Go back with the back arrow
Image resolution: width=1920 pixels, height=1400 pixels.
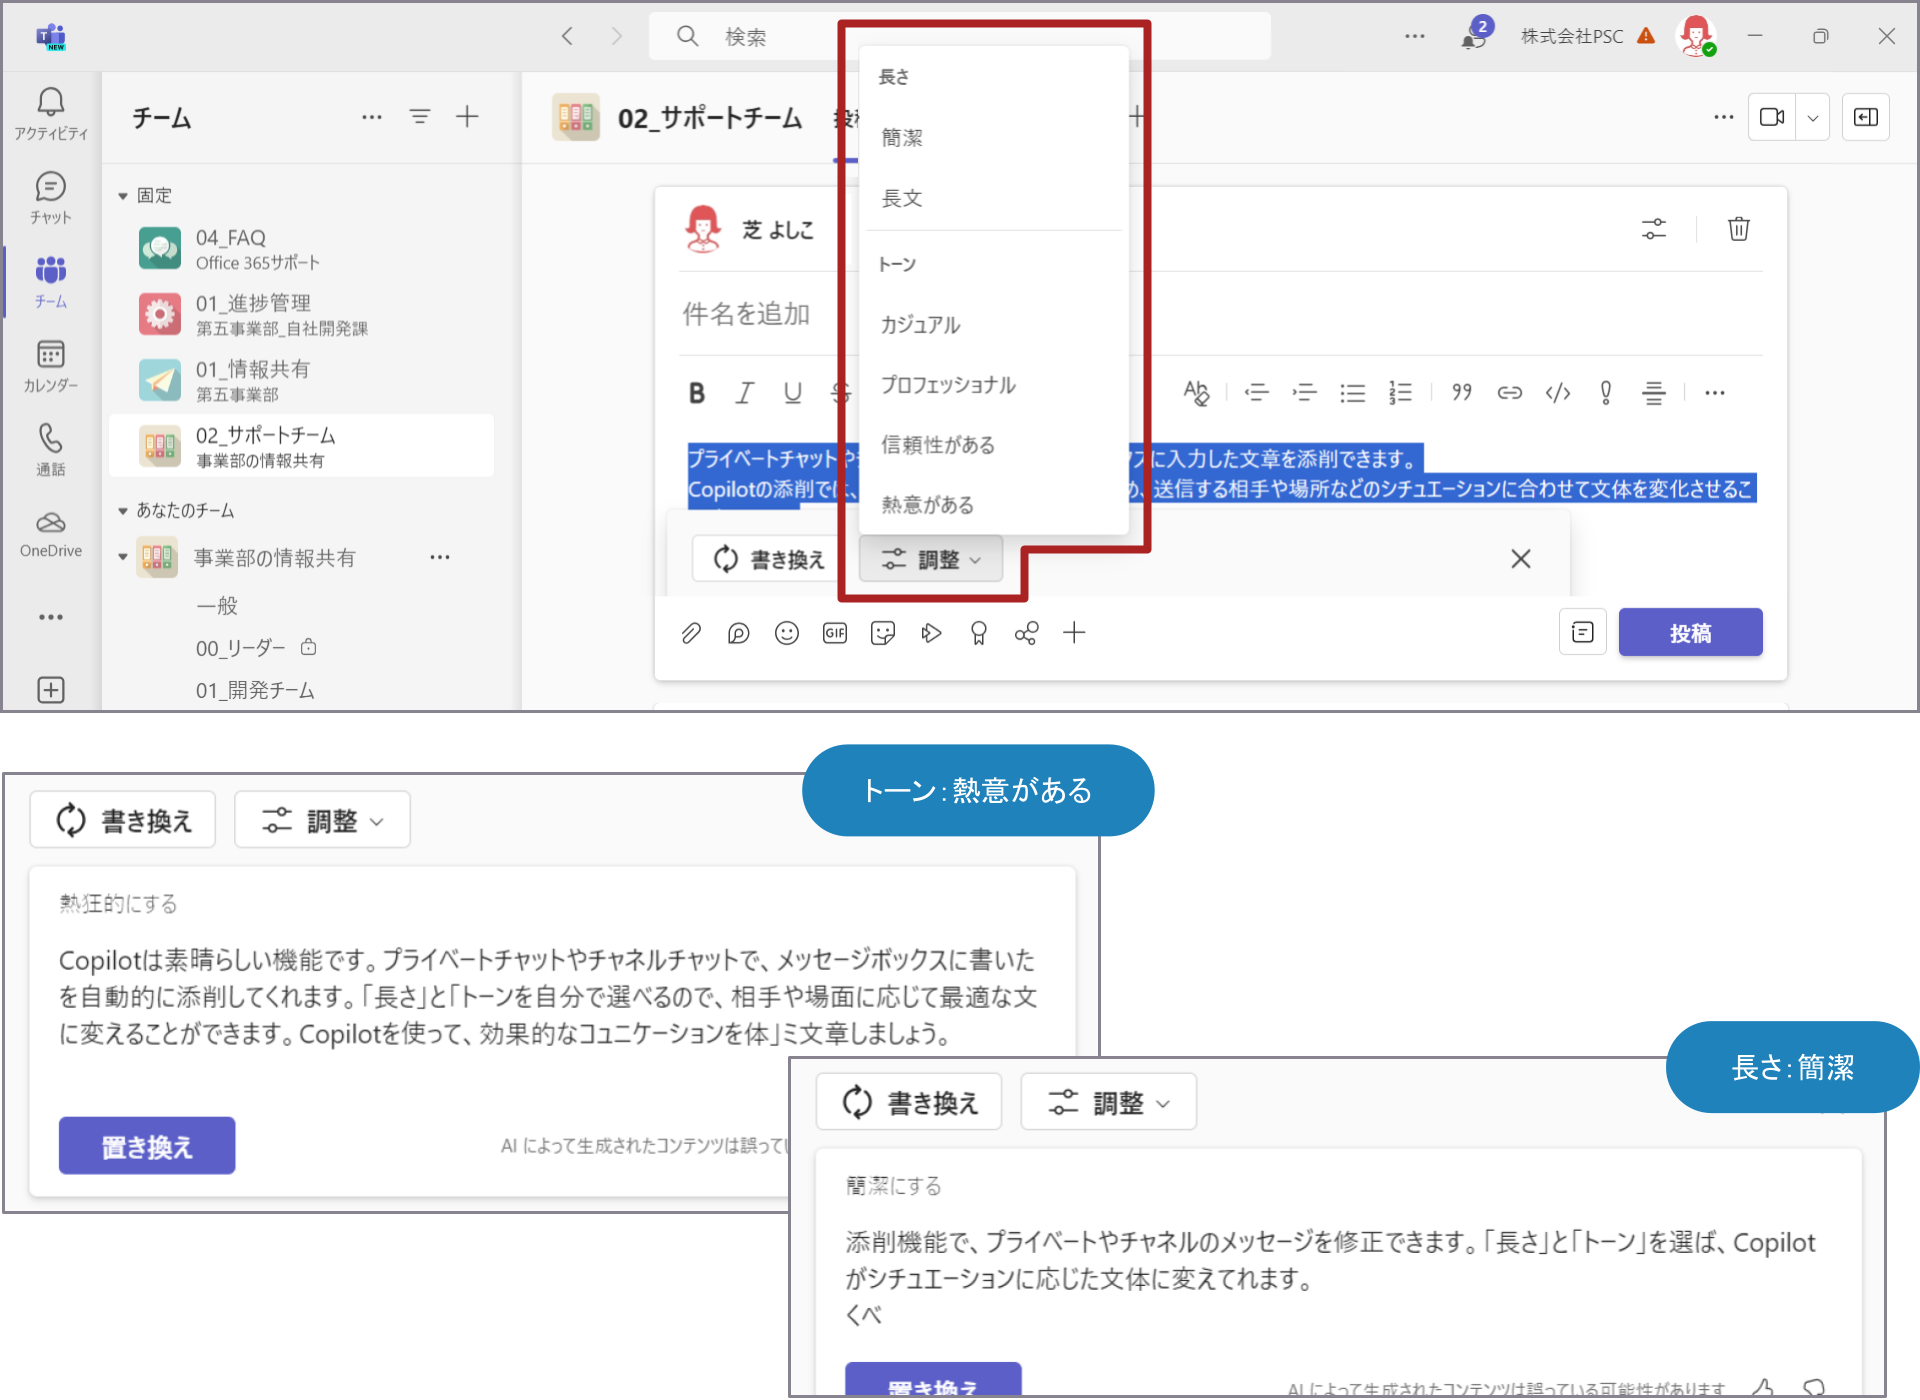[x=567, y=37]
